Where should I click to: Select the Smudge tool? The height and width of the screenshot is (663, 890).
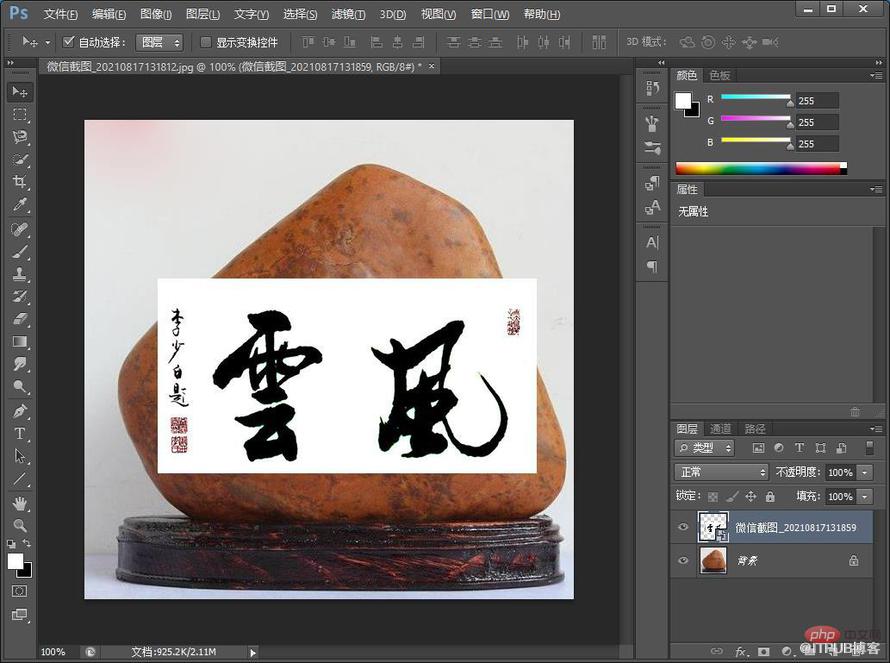20,364
